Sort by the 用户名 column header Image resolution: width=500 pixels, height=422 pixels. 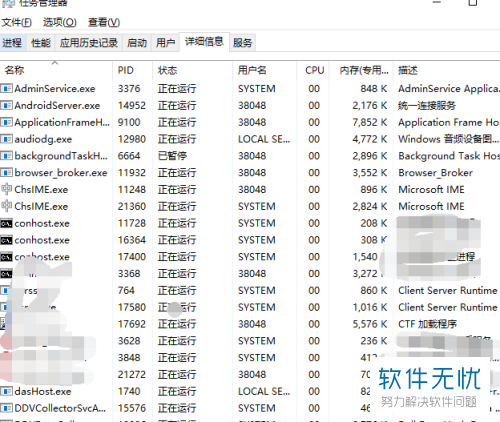(x=264, y=70)
